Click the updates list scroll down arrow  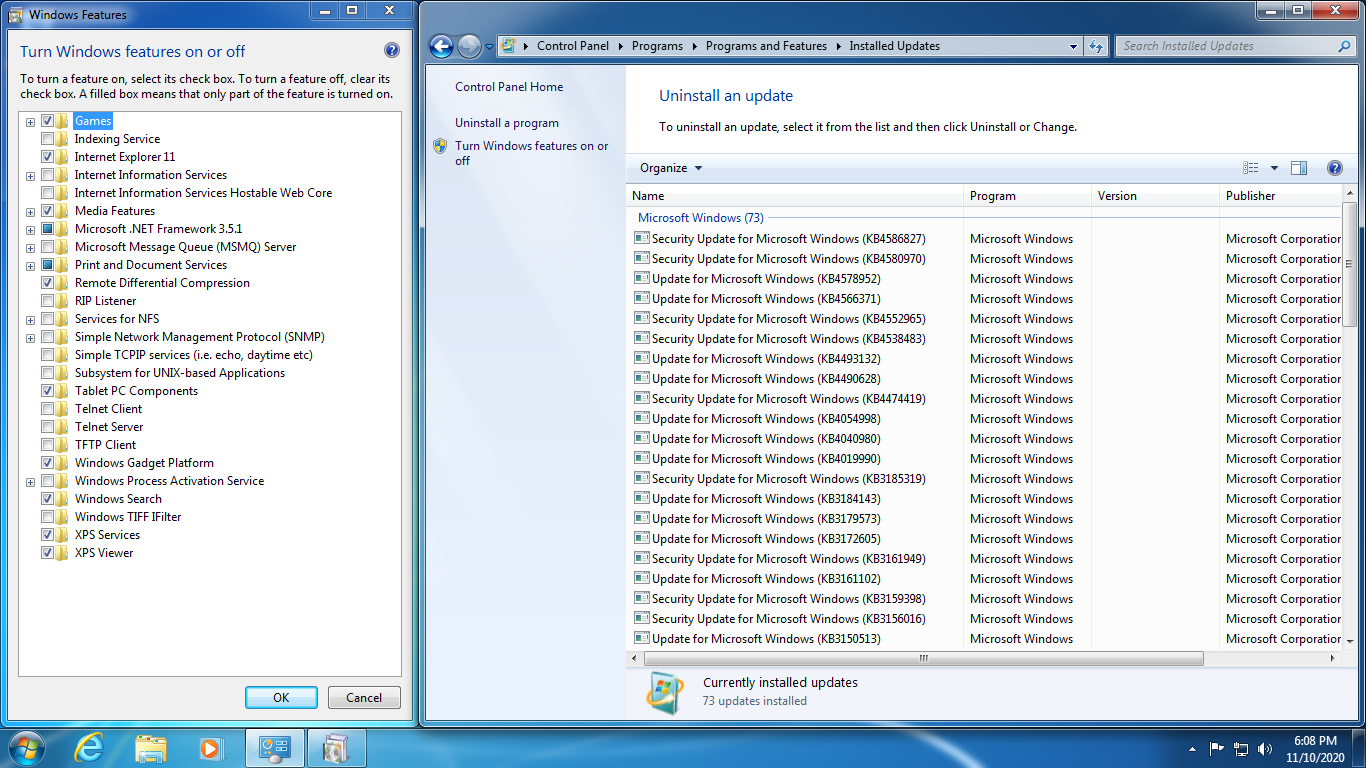(x=1350, y=640)
